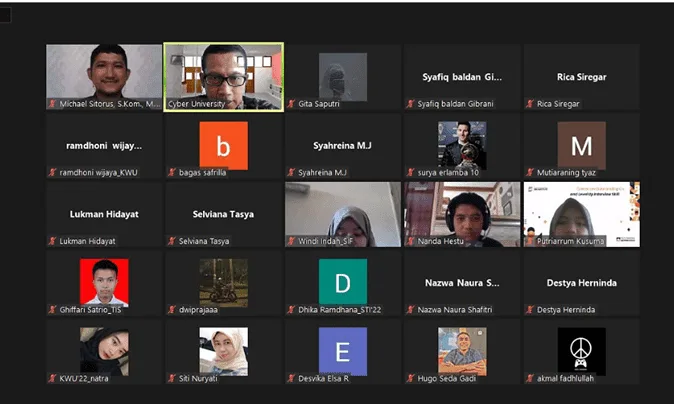
Task: Click 'Hugo Seda Gadi' name label
Action: click(x=447, y=378)
